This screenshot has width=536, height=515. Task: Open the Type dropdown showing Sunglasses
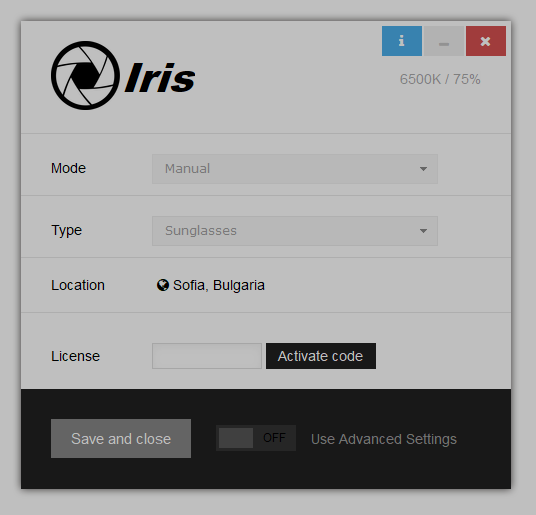295,231
